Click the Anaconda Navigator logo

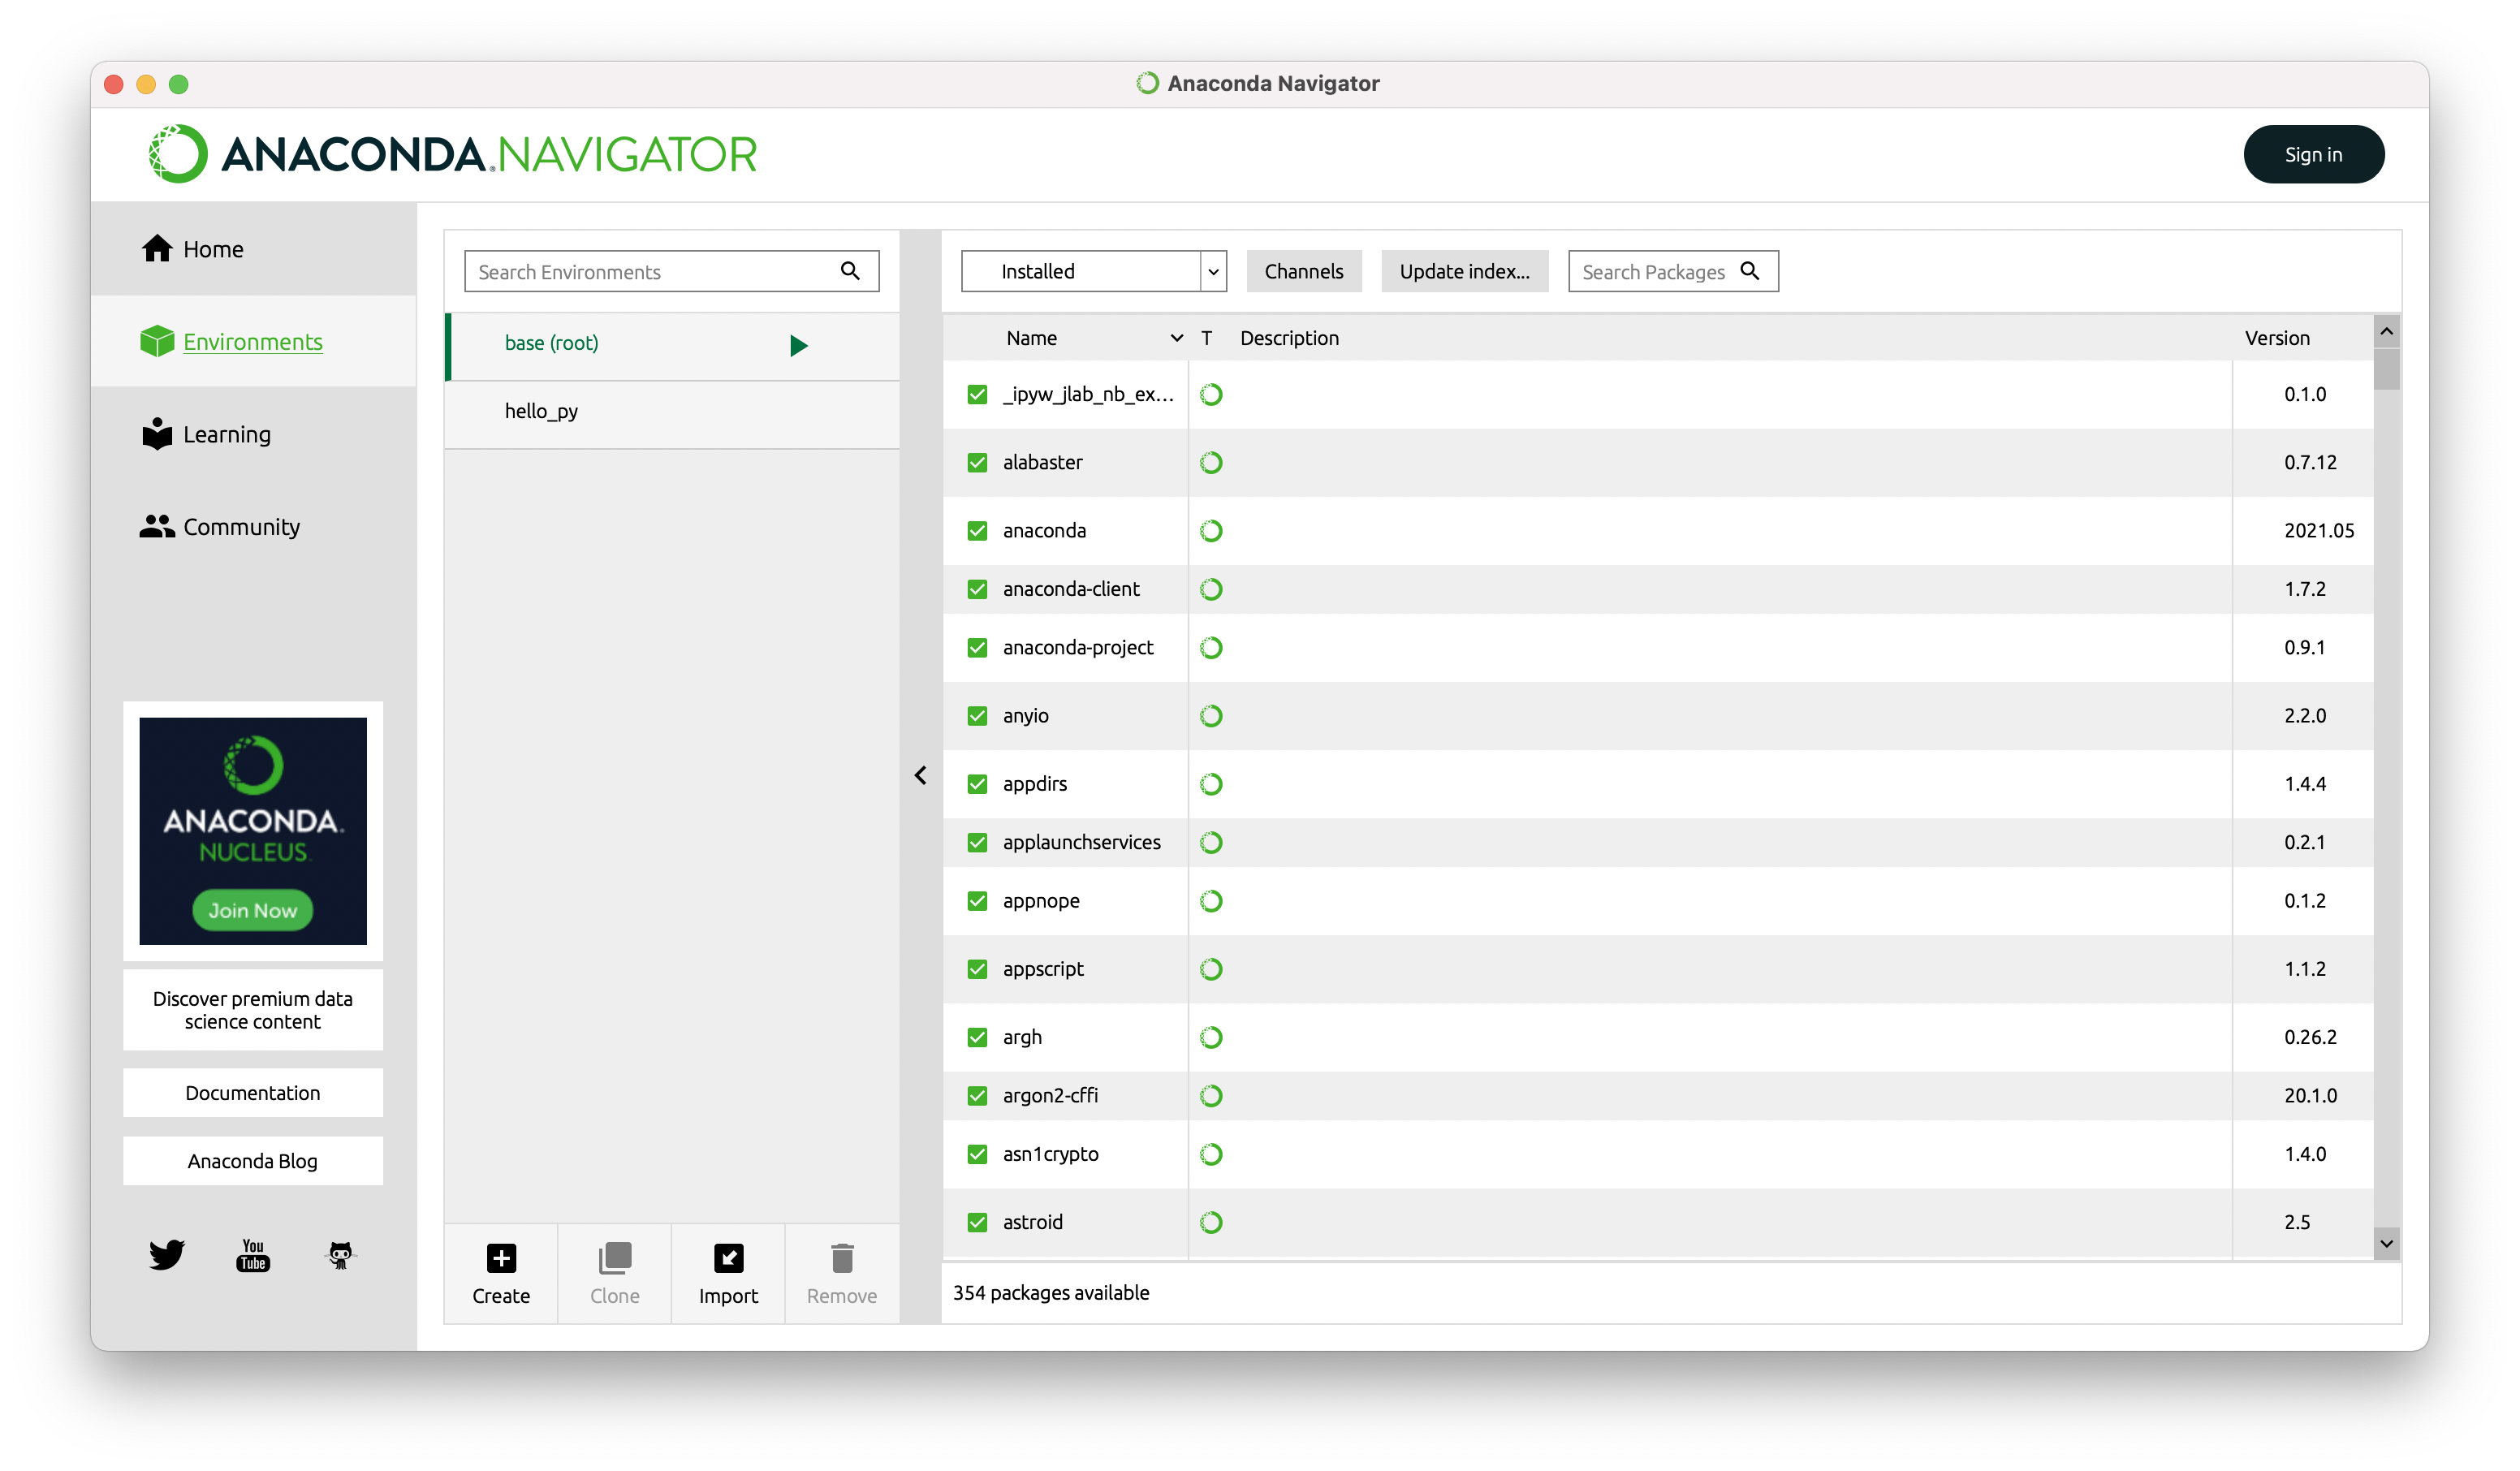point(453,154)
